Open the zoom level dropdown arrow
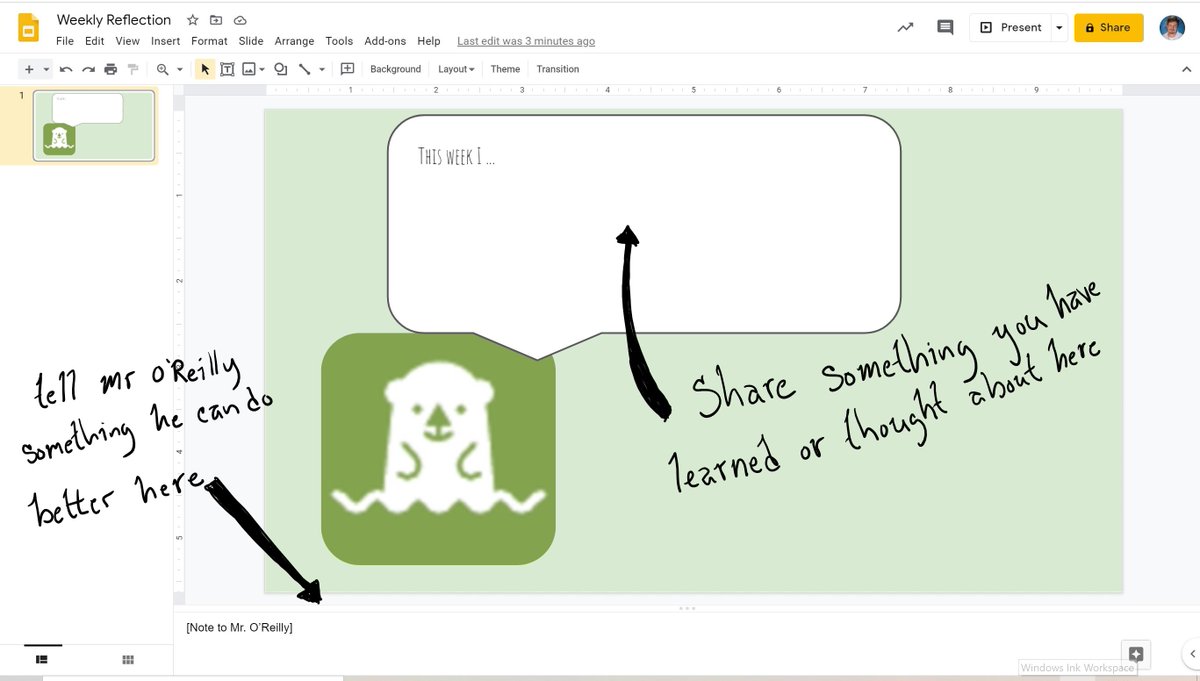 click(x=180, y=69)
